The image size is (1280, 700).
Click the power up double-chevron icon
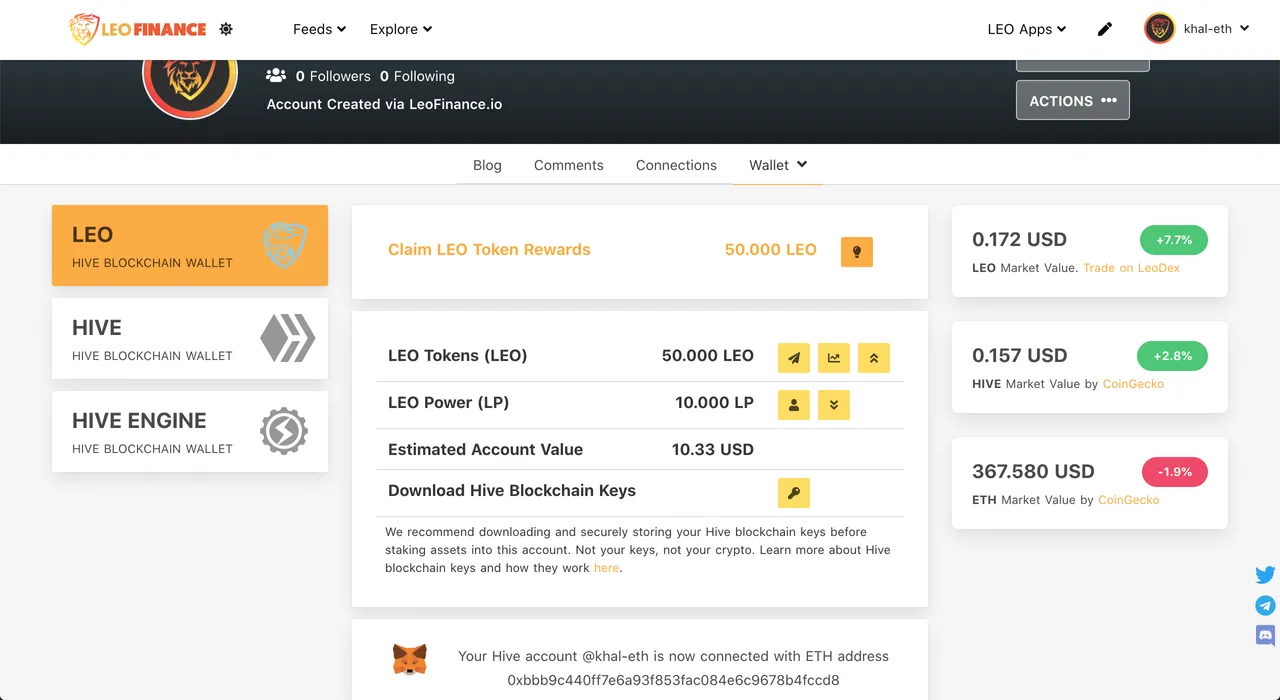click(x=874, y=358)
